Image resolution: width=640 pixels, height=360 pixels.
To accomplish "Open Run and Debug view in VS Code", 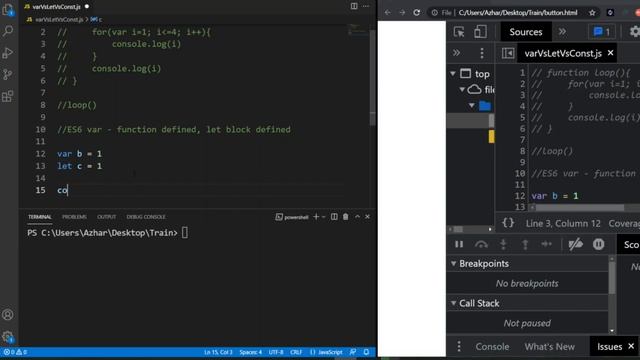I will click(x=8, y=53).
